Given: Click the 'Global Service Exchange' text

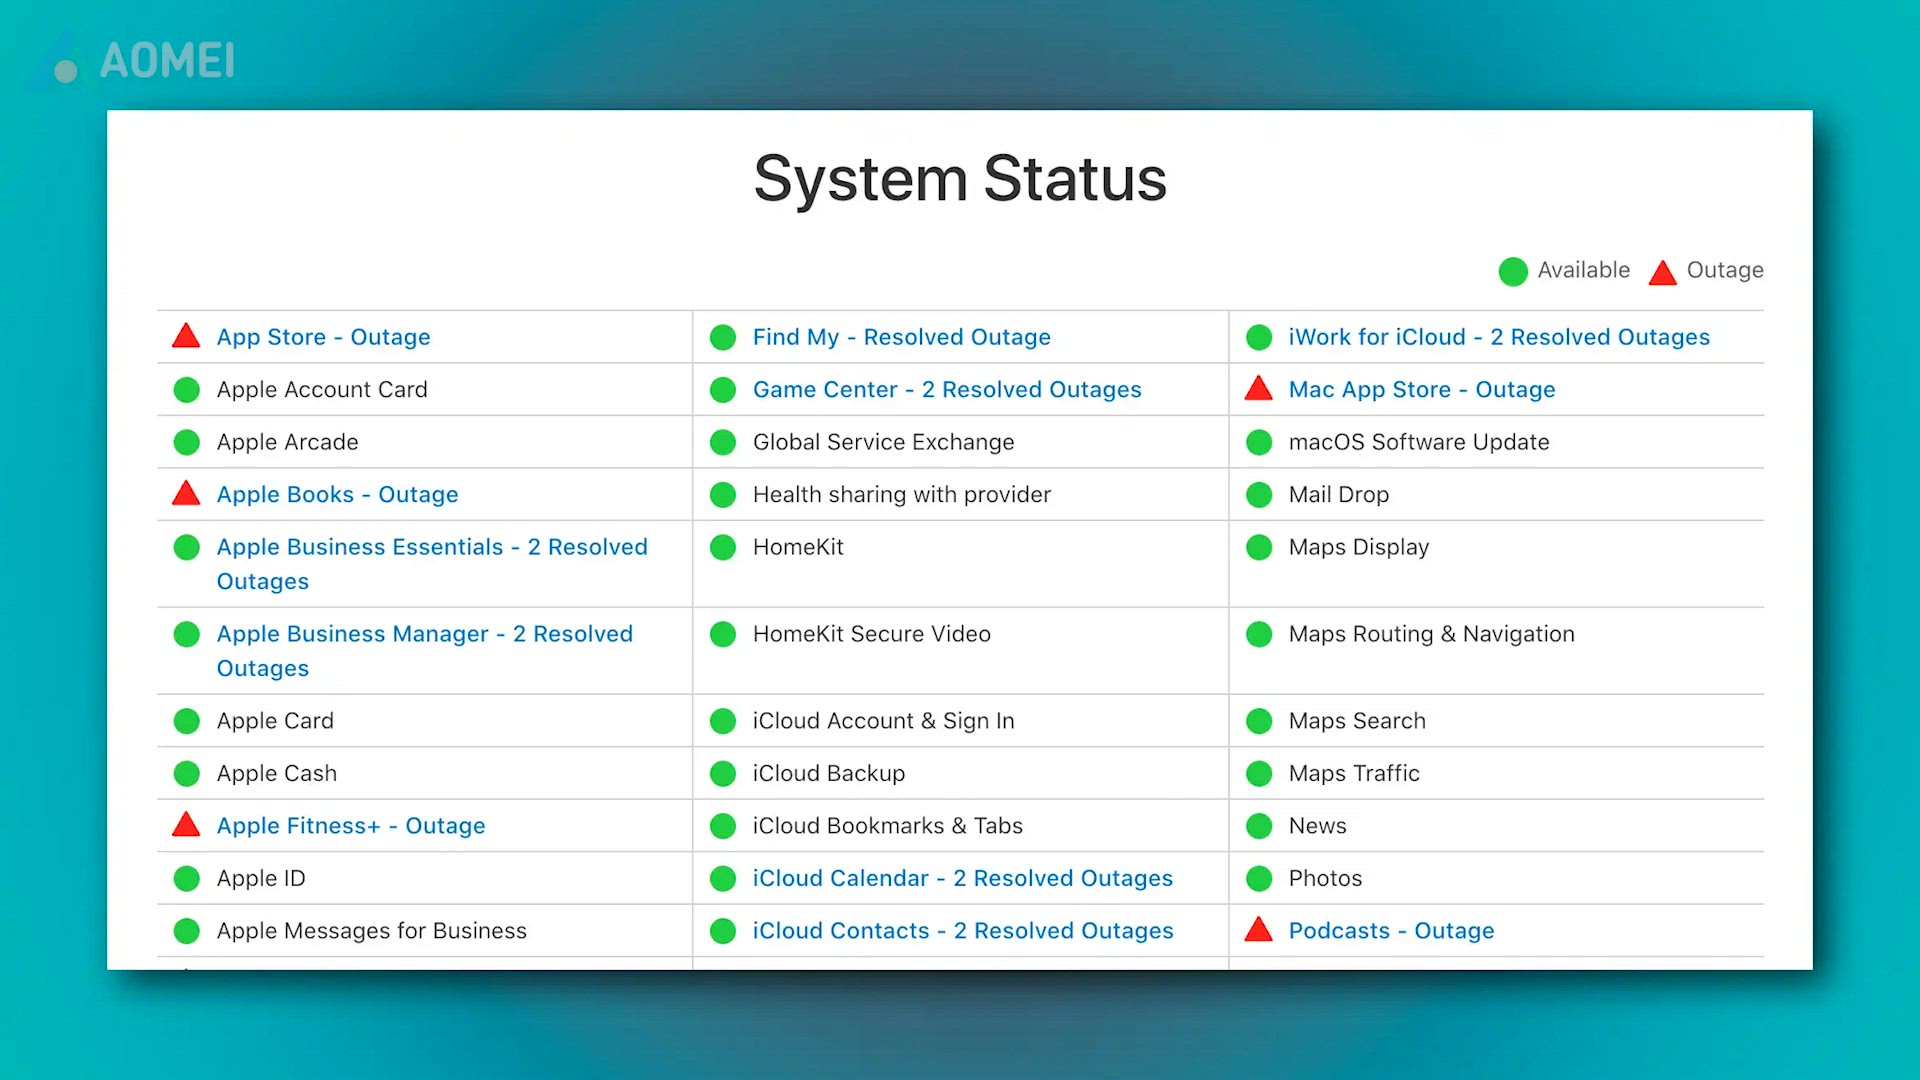Looking at the screenshot, I should [883, 442].
